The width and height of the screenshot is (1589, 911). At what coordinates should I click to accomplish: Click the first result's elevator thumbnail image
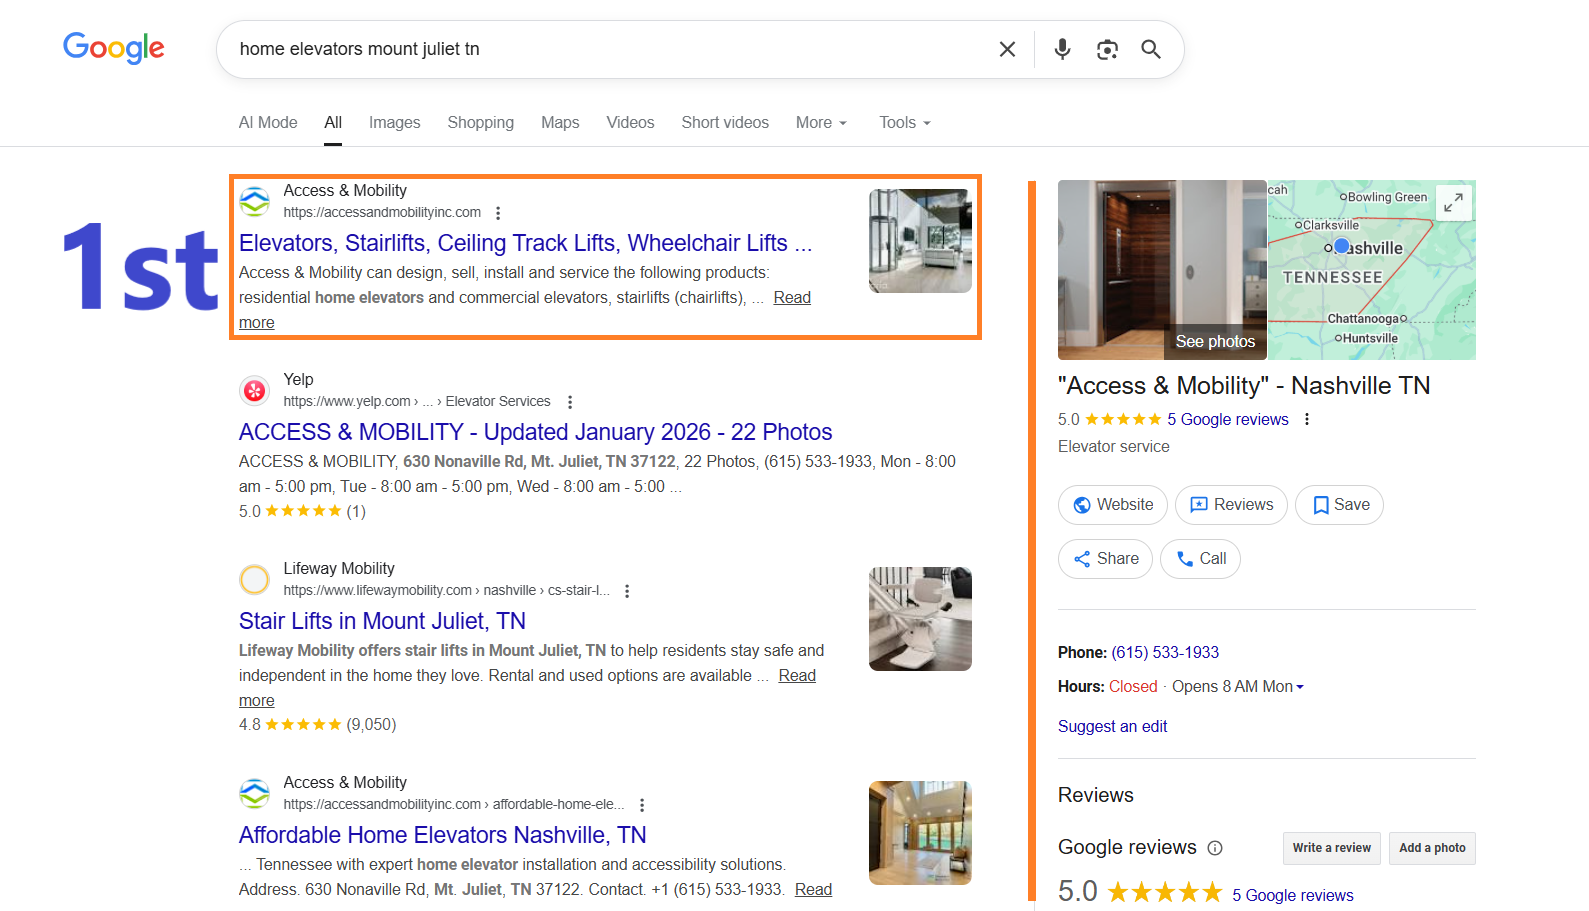click(x=920, y=241)
